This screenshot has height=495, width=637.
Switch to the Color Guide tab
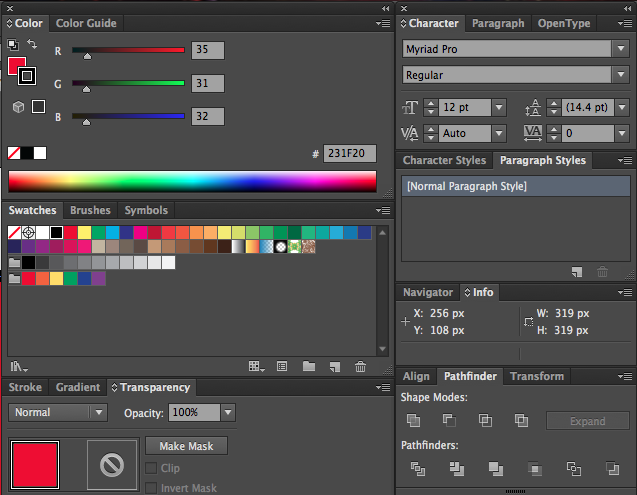(x=85, y=23)
